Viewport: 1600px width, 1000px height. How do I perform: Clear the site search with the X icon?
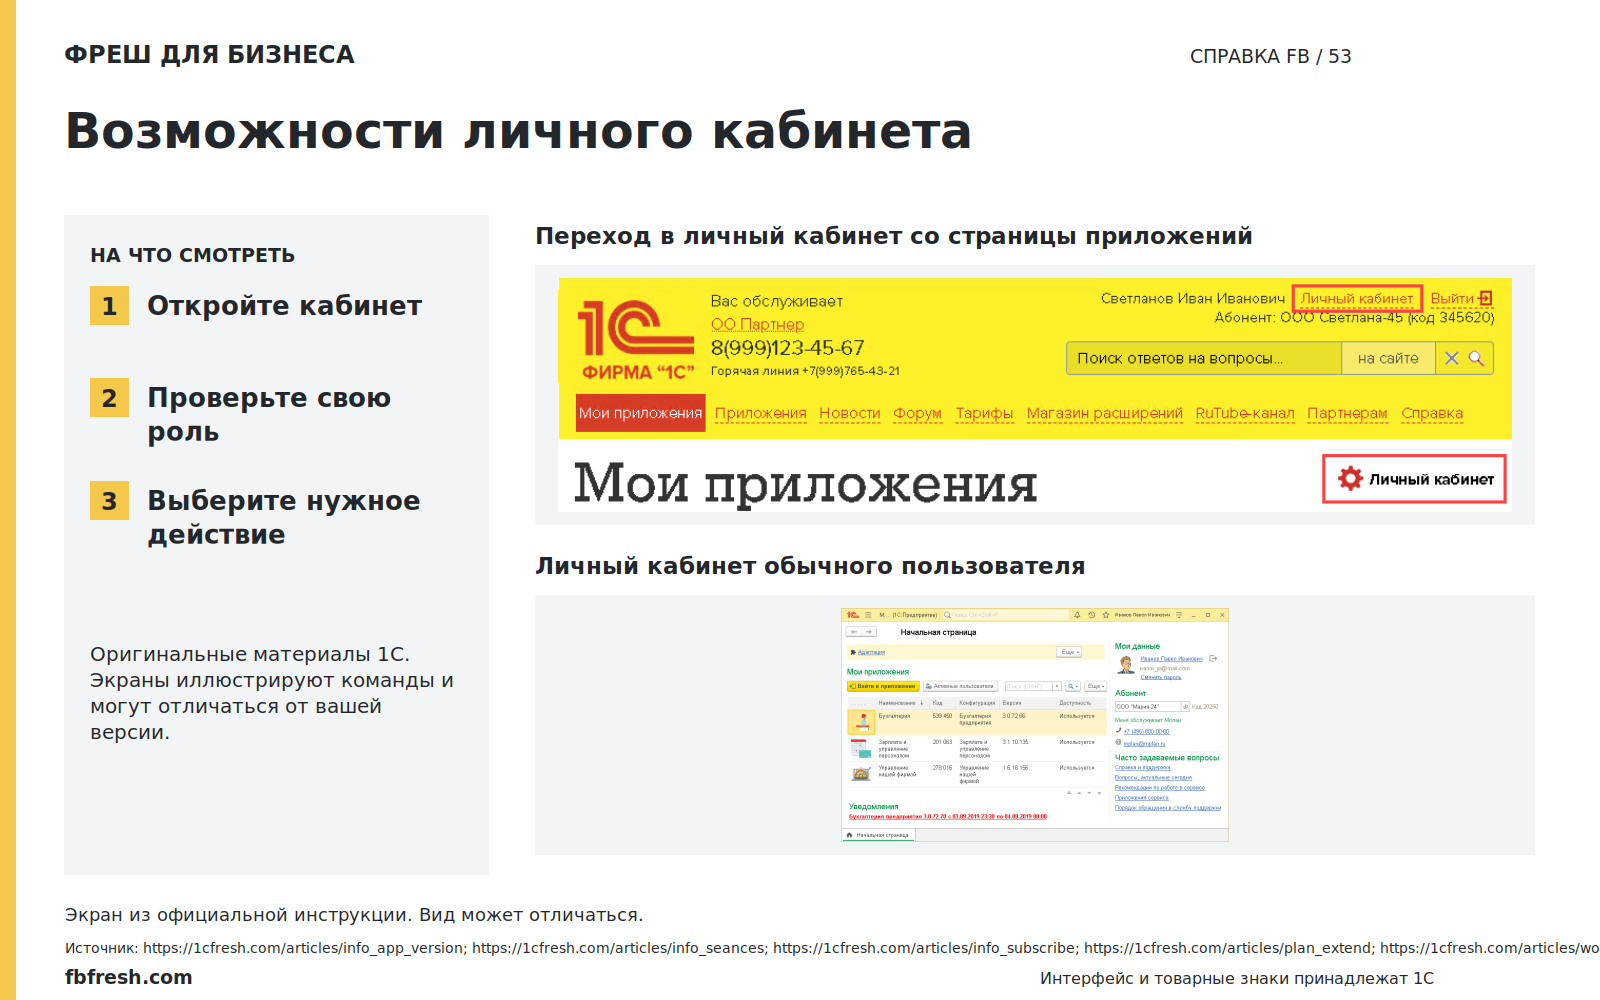[1452, 358]
